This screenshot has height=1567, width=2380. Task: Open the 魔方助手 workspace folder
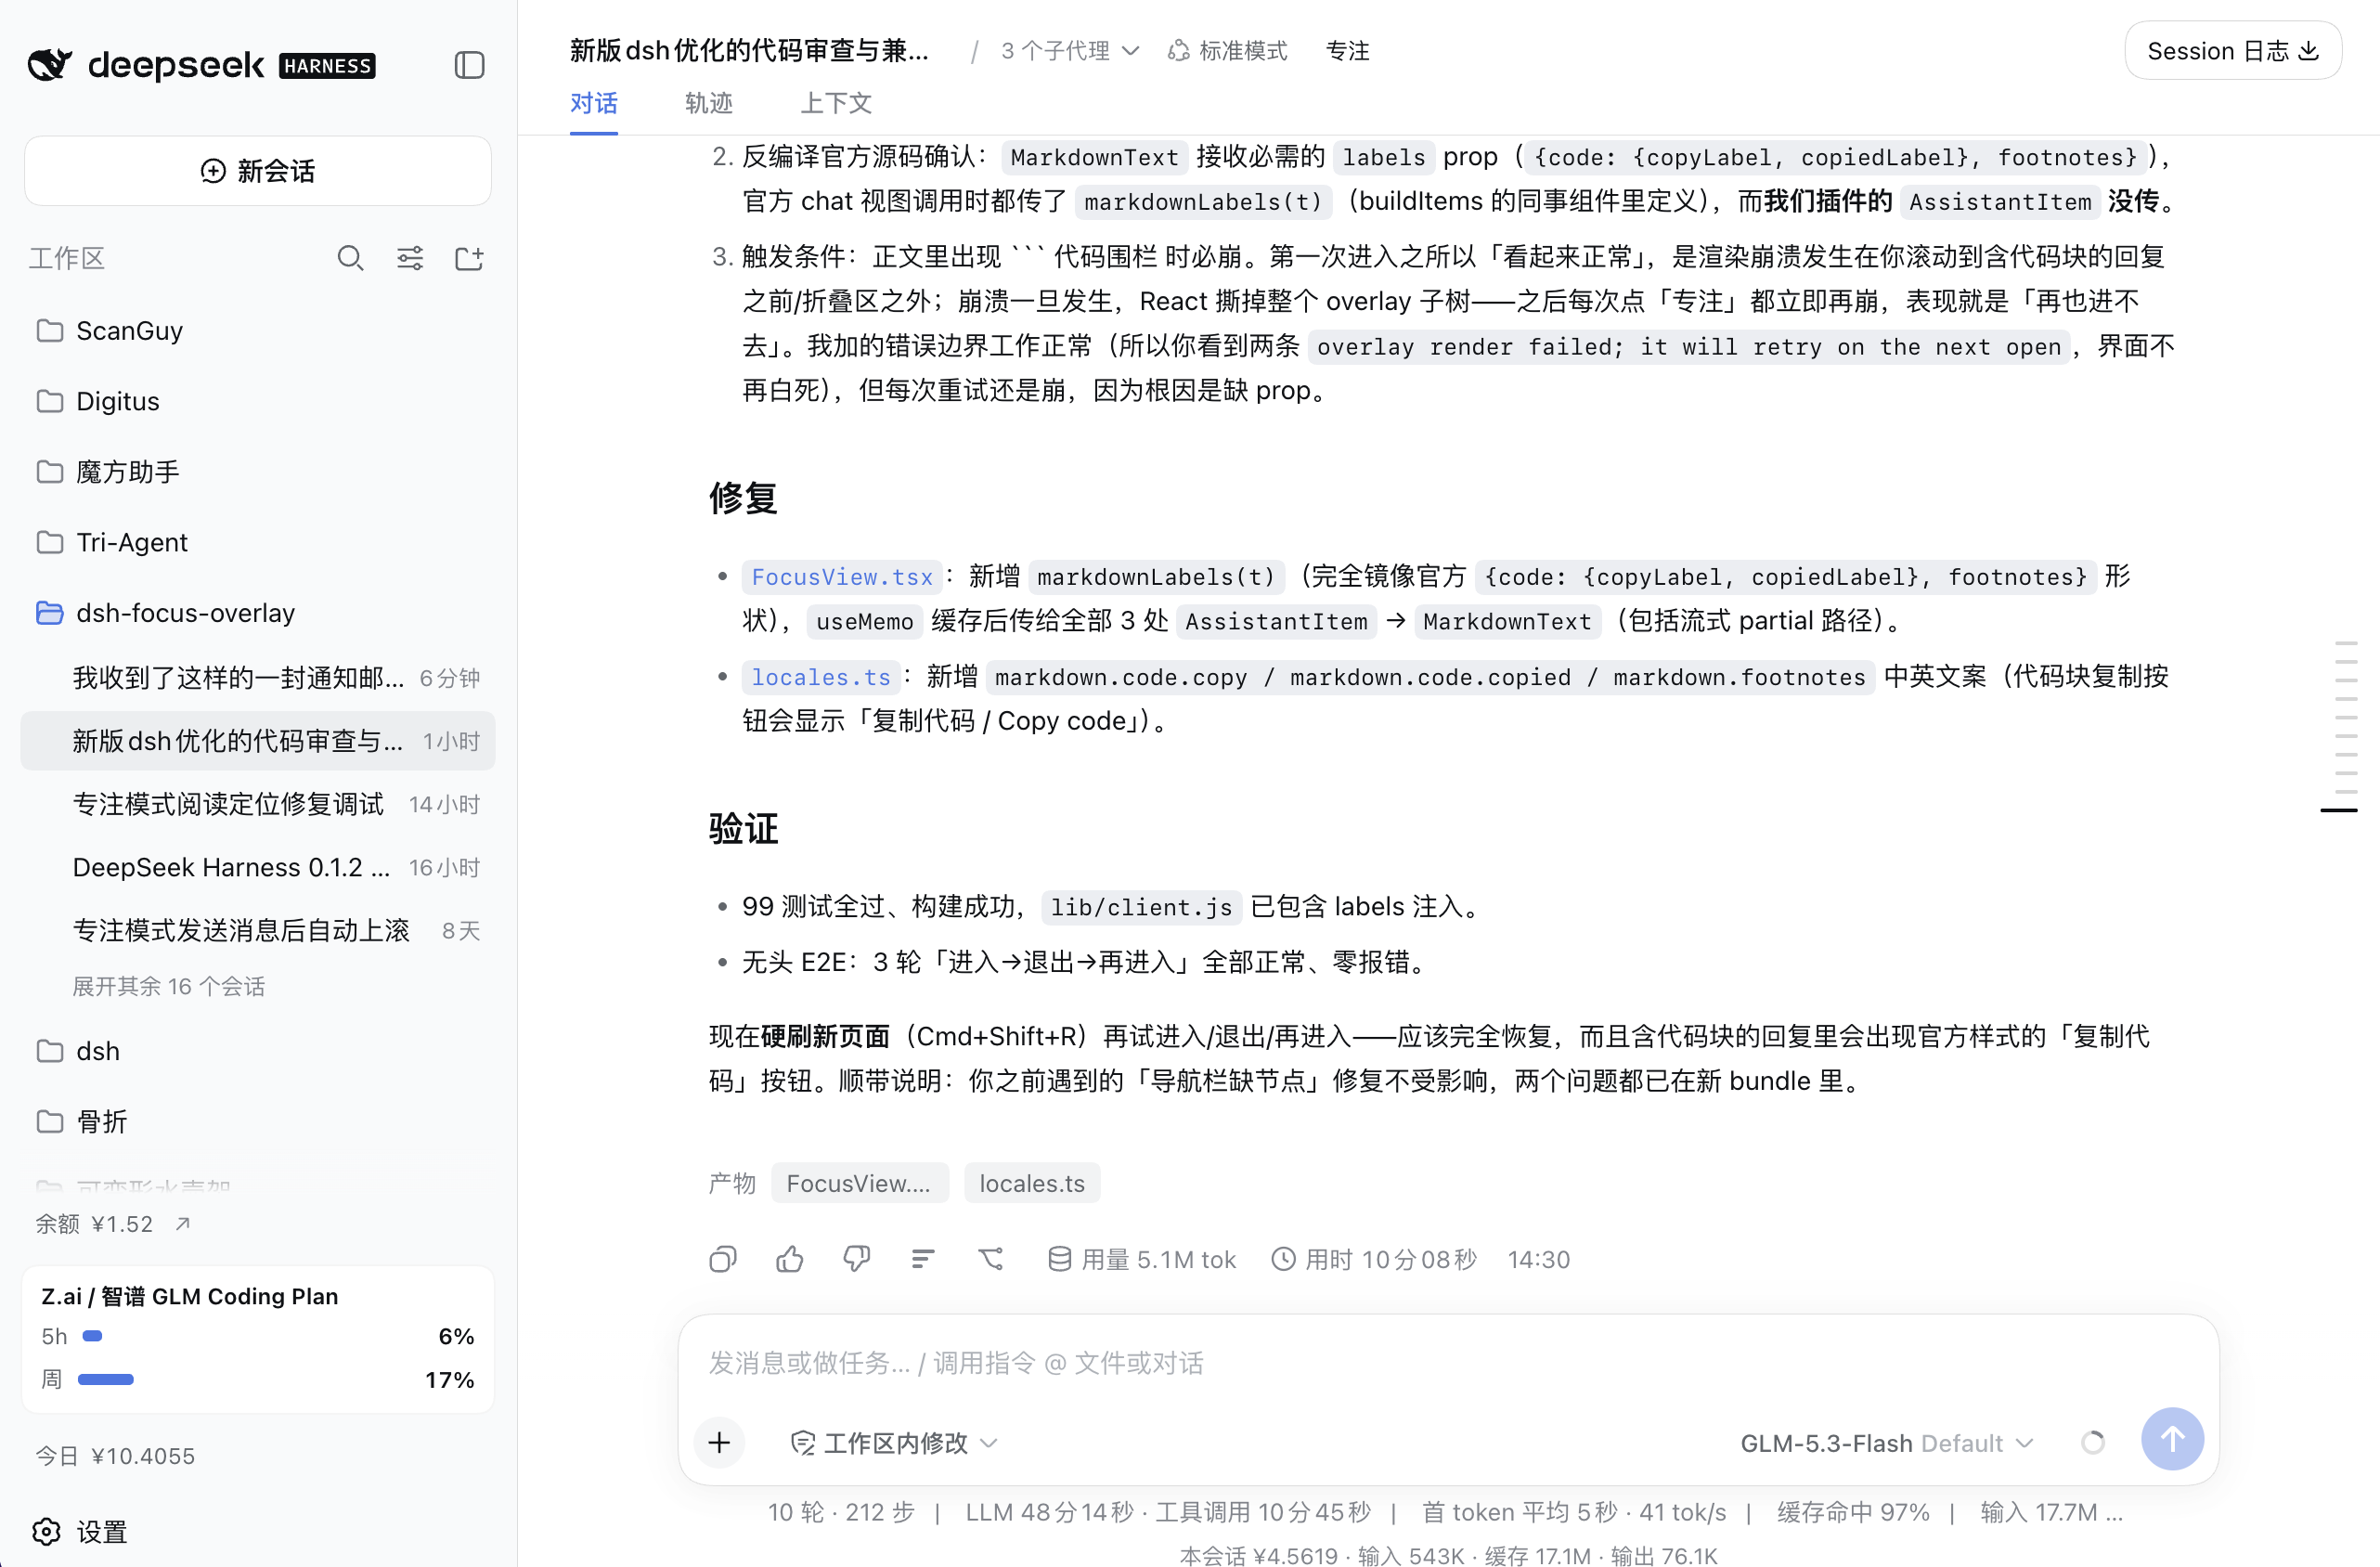[258, 471]
